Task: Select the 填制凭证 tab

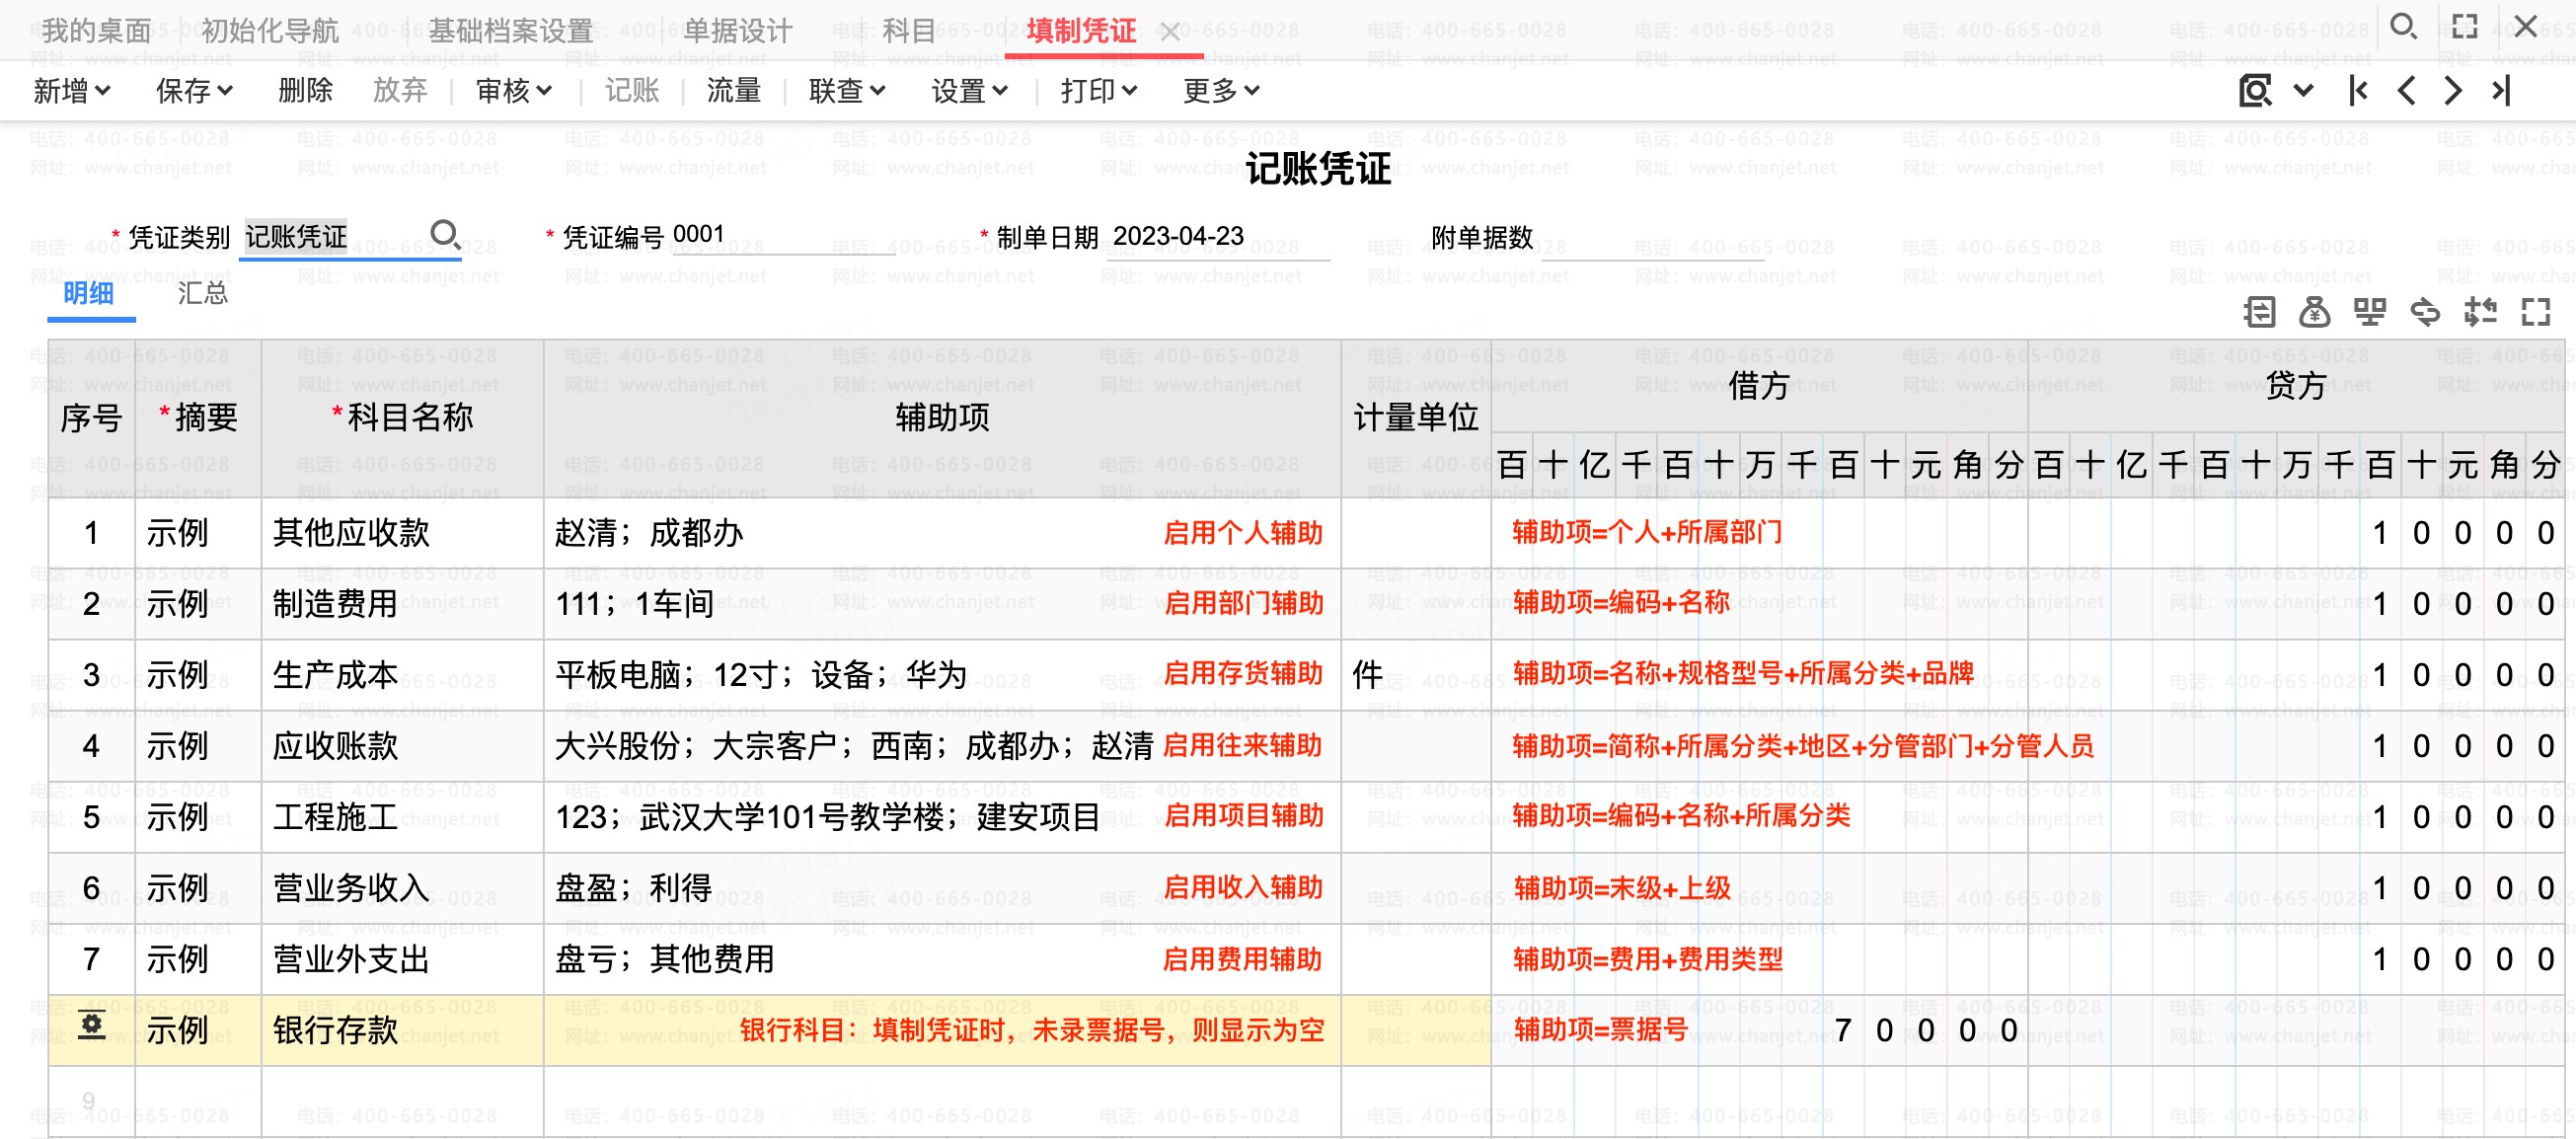Action: tap(1081, 31)
